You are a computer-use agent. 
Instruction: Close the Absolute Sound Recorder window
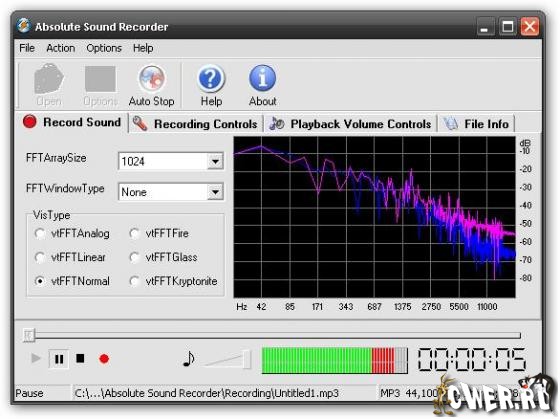point(530,27)
